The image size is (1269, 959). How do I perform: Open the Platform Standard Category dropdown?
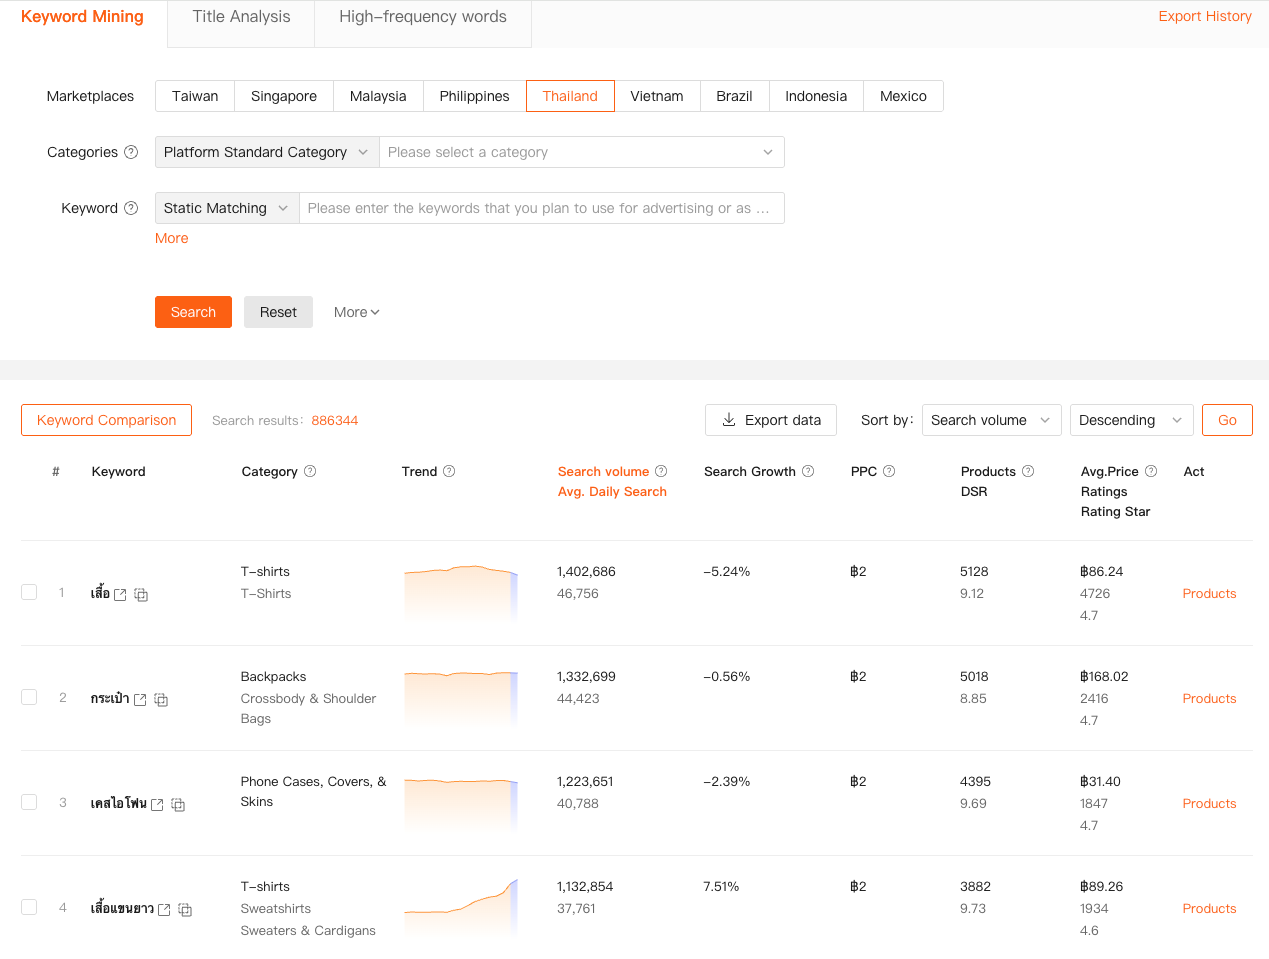tap(266, 152)
